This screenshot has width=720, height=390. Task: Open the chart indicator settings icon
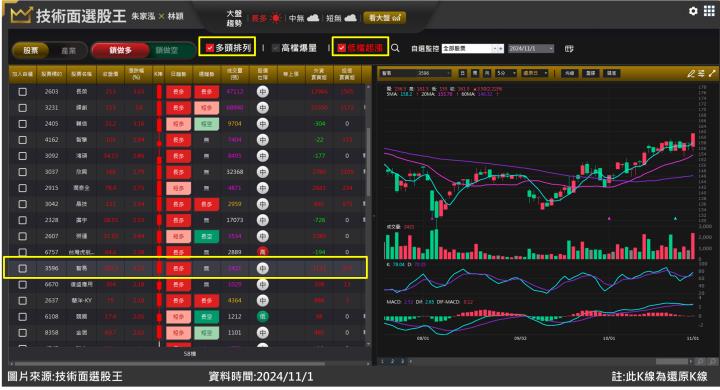(701, 73)
